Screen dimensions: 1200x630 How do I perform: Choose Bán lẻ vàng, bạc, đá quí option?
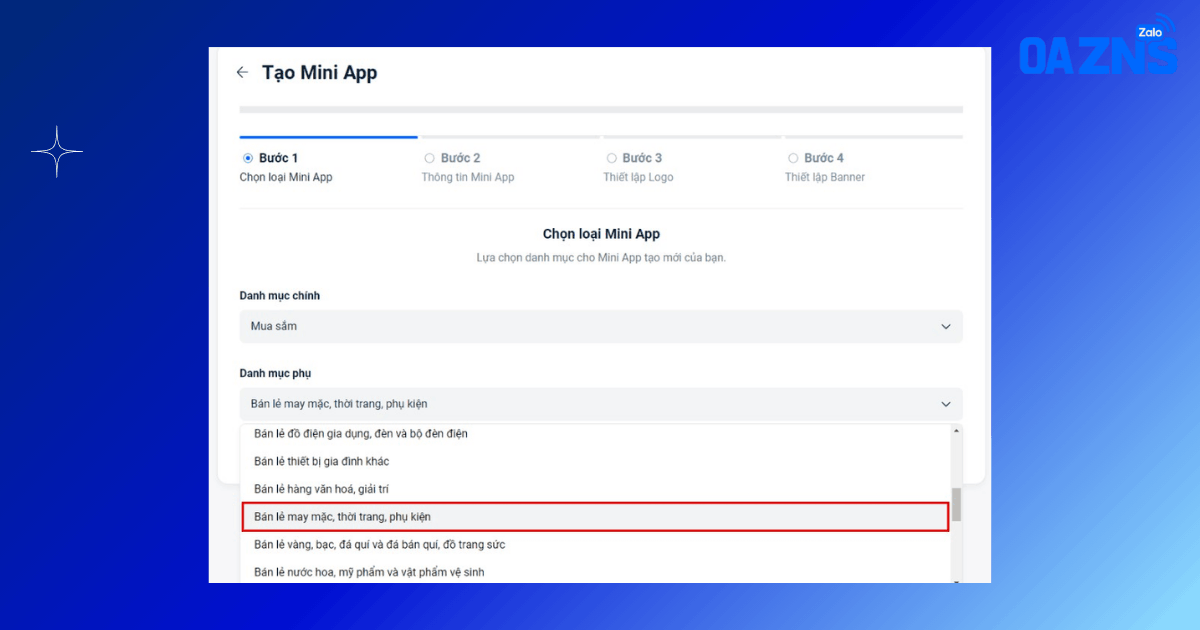click(x=595, y=544)
